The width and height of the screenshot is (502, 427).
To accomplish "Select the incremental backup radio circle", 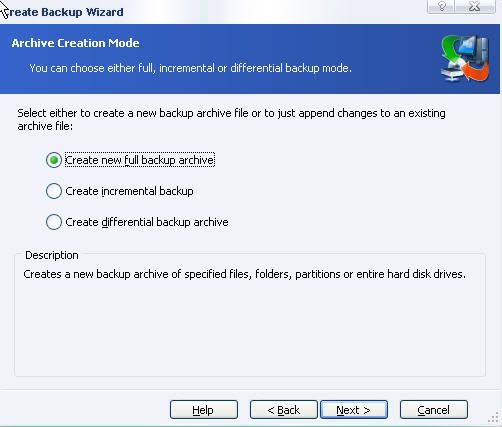I will tap(54, 191).
